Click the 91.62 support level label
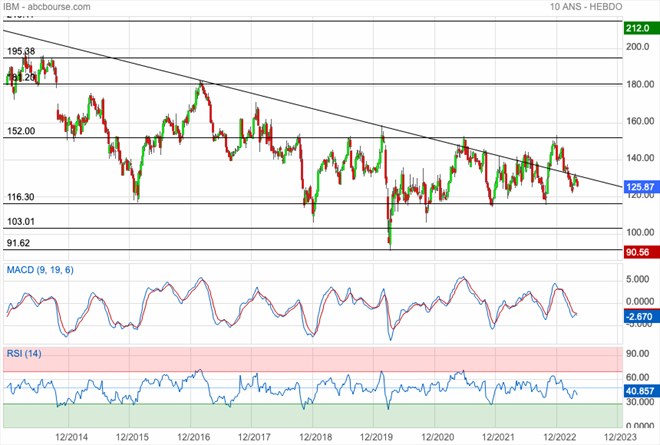The height and width of the screenshot is (445, 660). tap(19, 243)
